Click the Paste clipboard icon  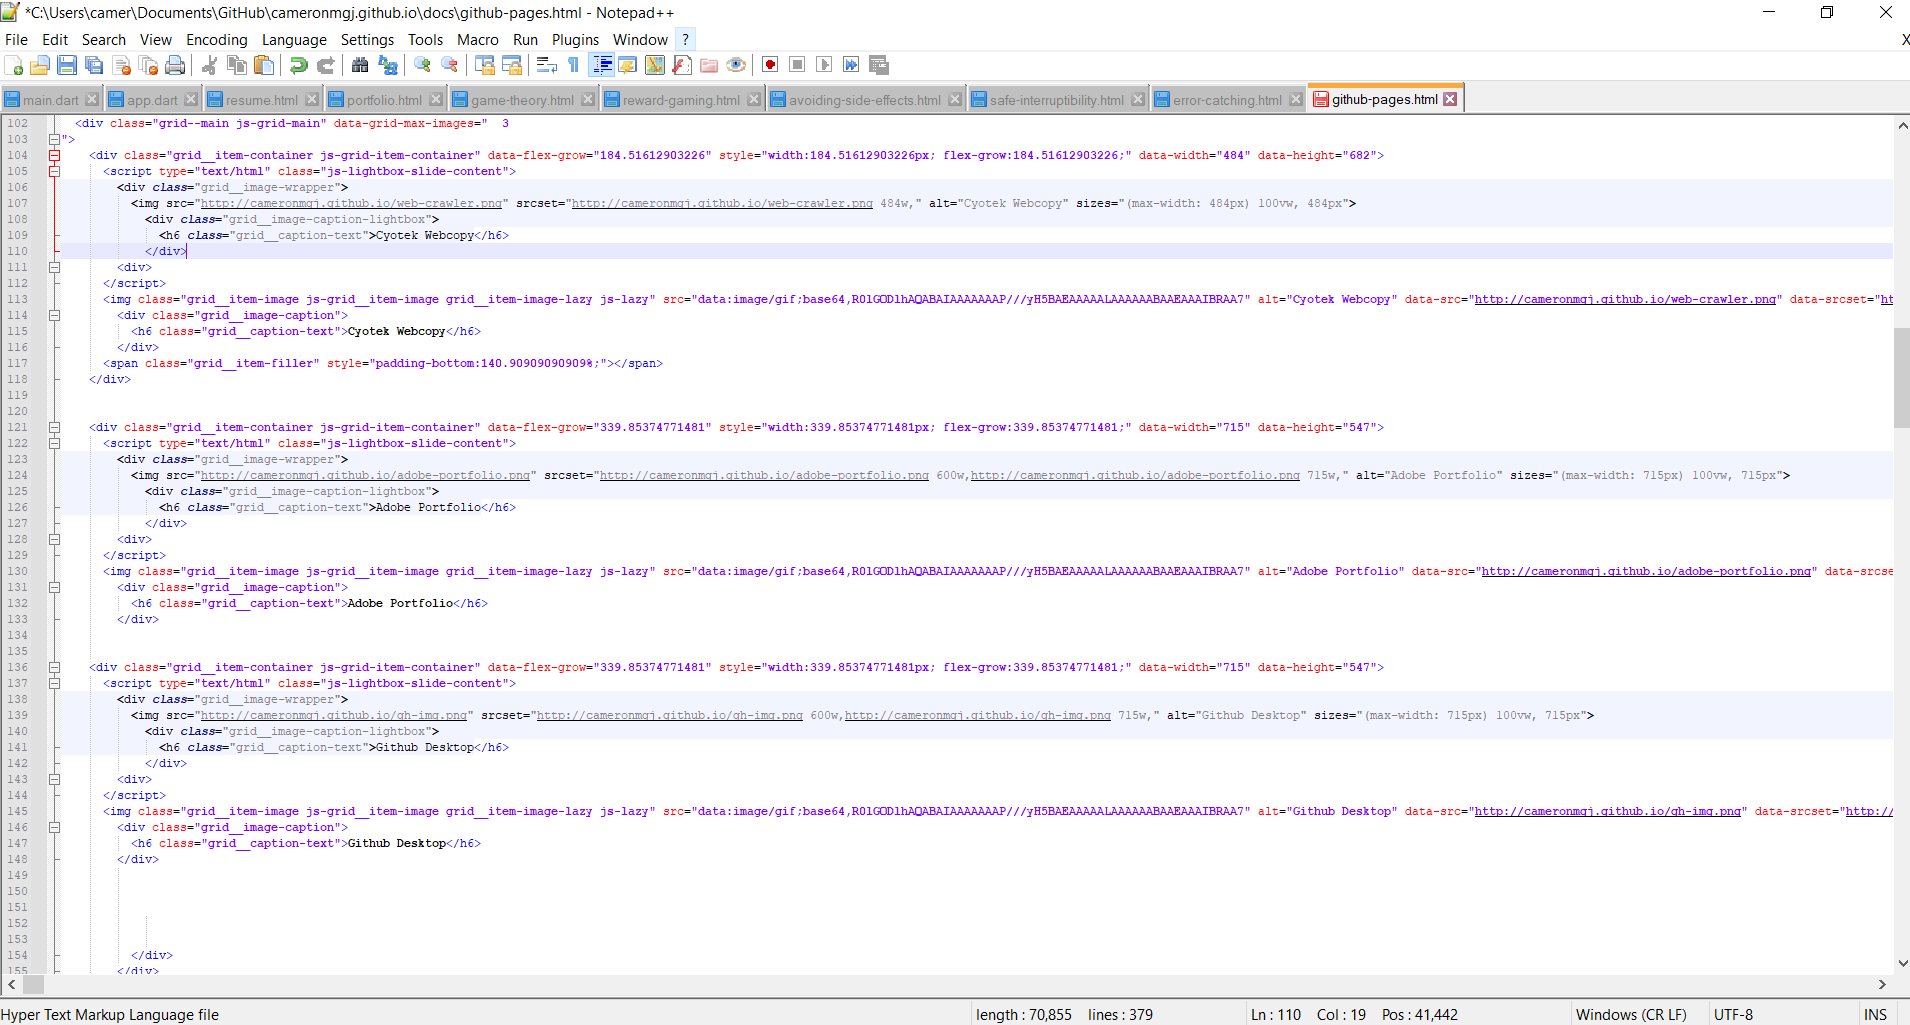click(264, 65)
